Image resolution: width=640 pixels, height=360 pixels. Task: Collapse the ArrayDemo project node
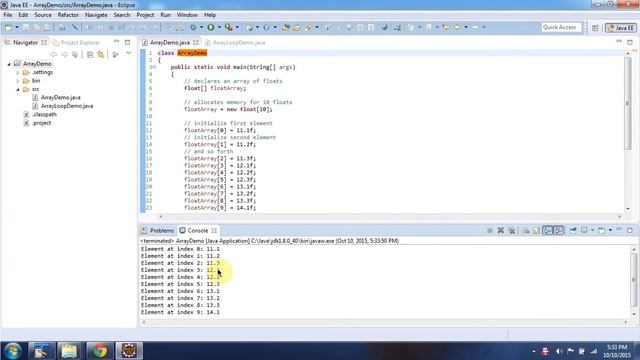point(9,64)
